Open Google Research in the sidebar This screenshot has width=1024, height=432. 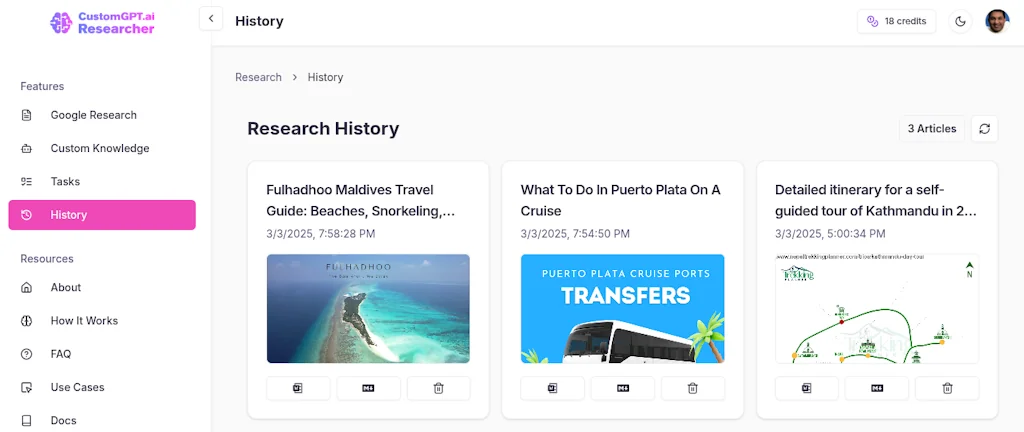coord(93,115)
